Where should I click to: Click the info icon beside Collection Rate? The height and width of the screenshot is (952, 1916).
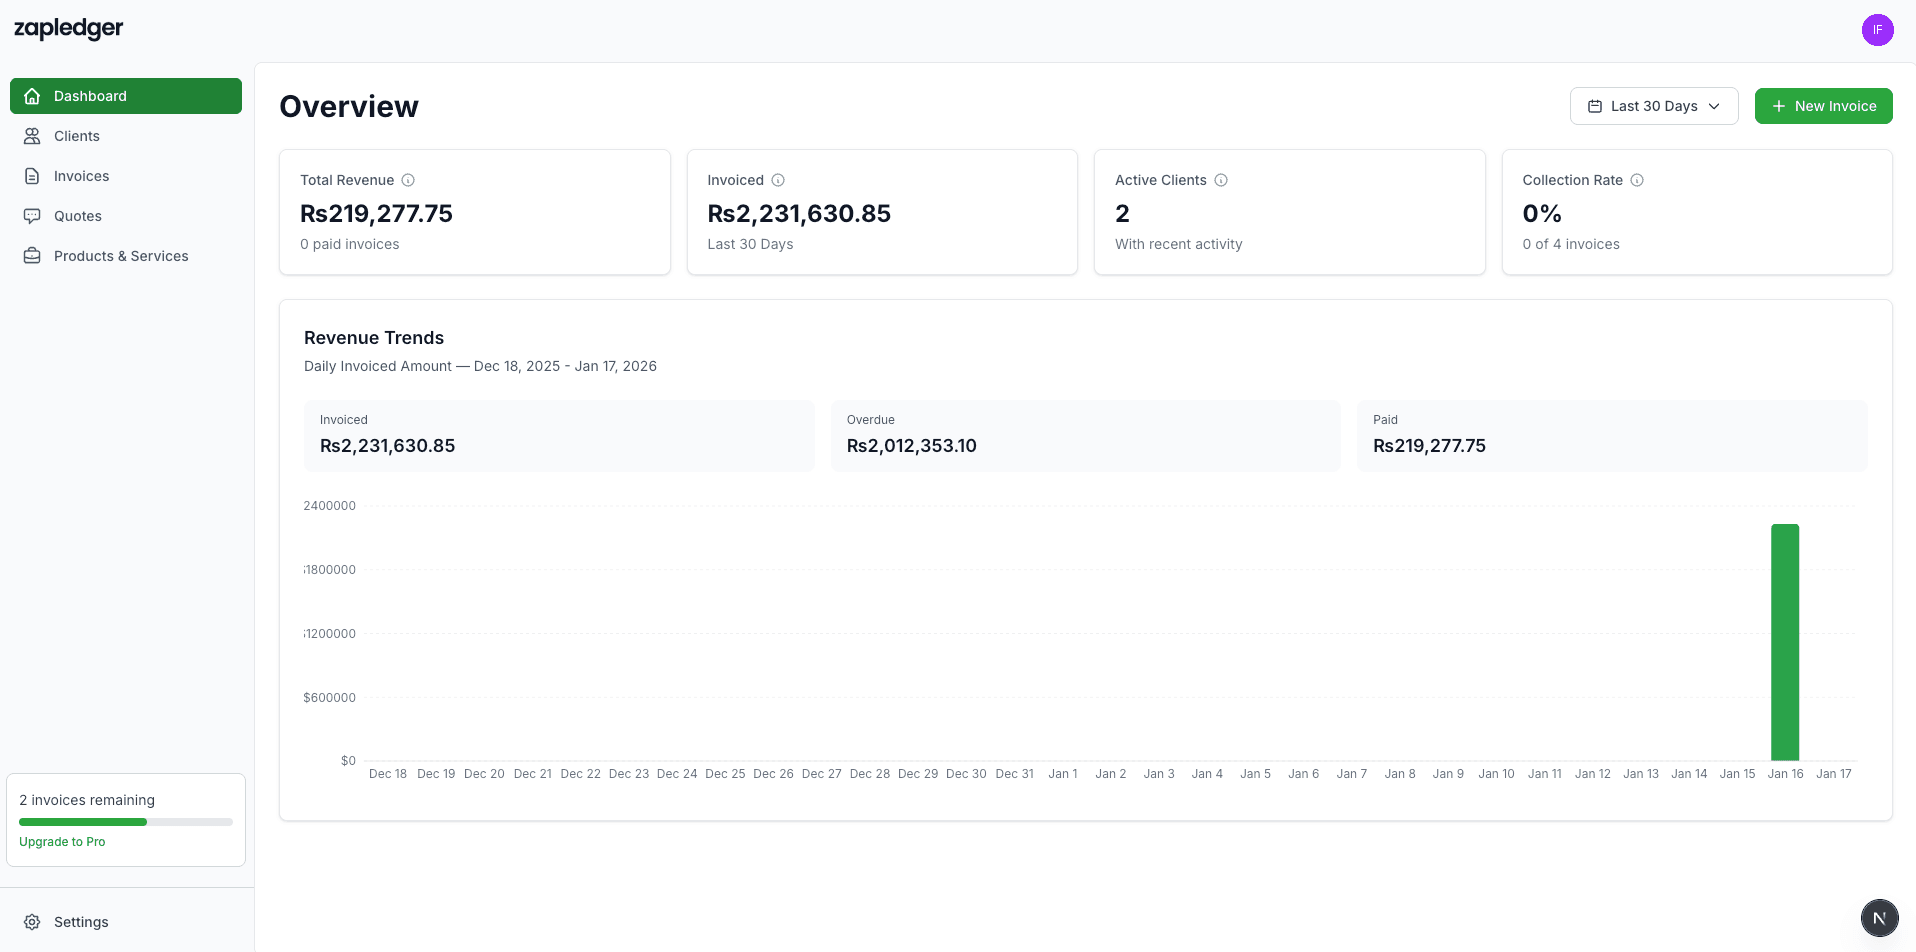pos(1637,180)
